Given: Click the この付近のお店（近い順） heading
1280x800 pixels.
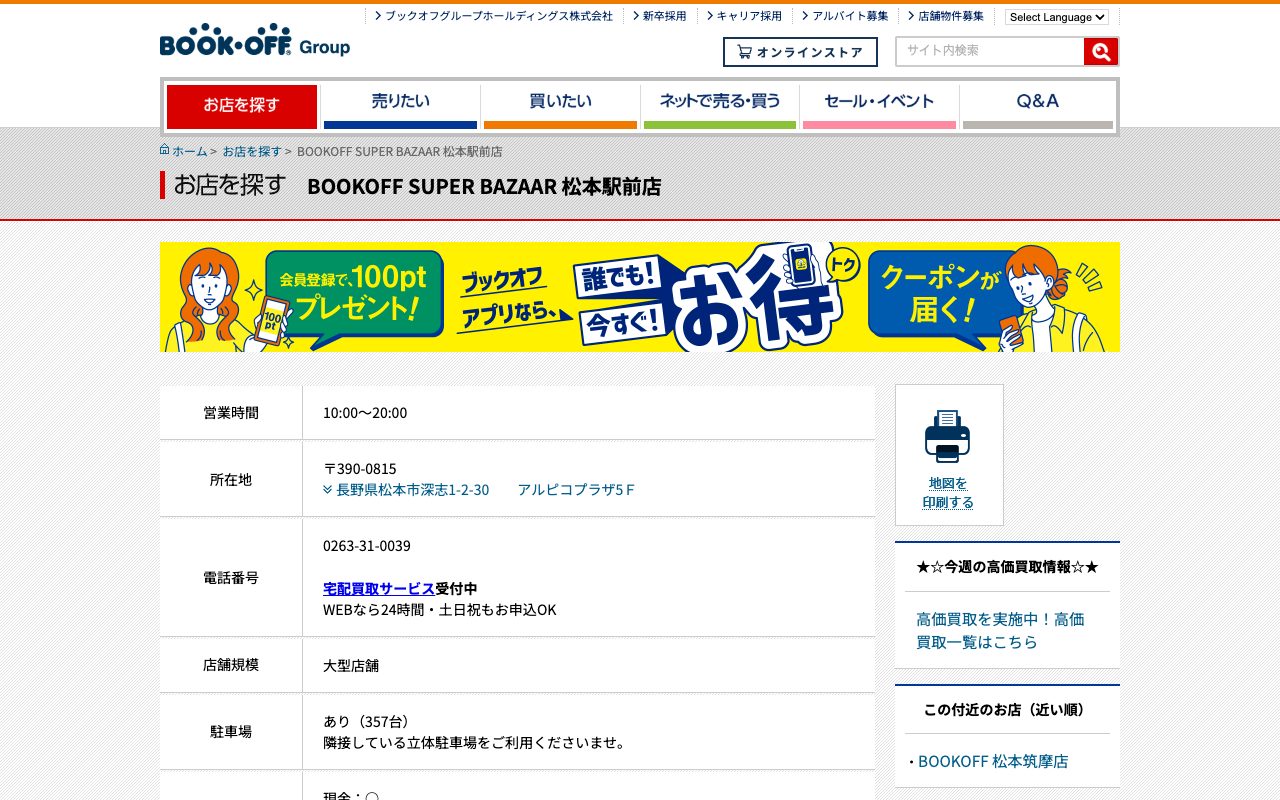Looking at the screenshot, I should click(1008, 710).
